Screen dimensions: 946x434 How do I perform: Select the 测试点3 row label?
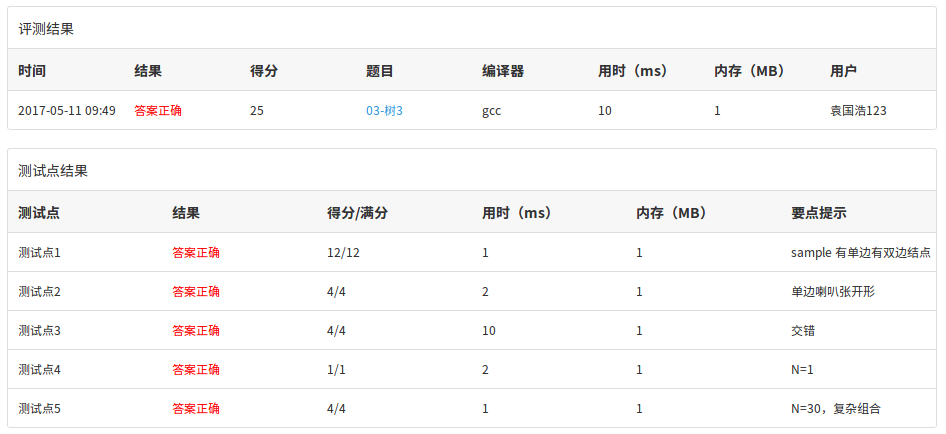pos(40,331)
